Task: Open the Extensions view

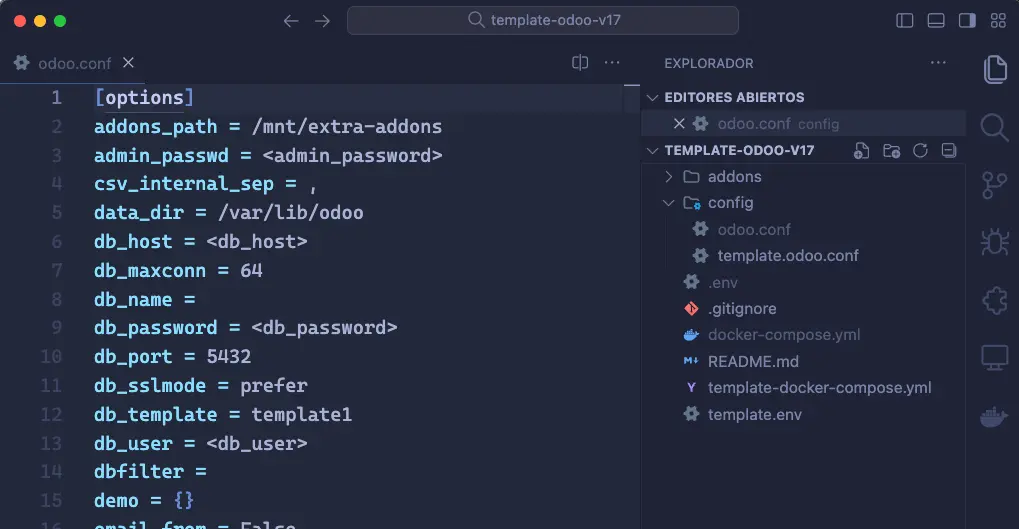Action: 994,300
